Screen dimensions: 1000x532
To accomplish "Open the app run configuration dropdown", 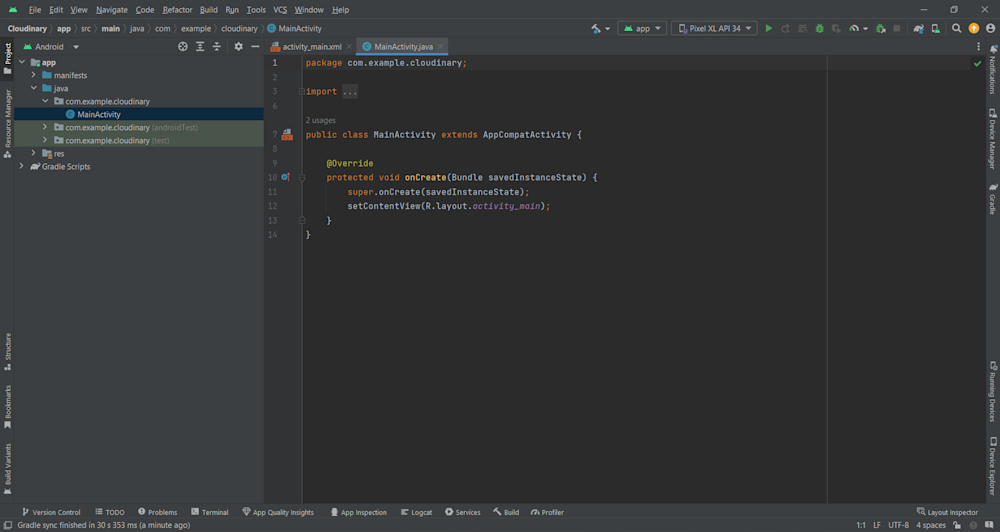I will click(x=642, y=29).
